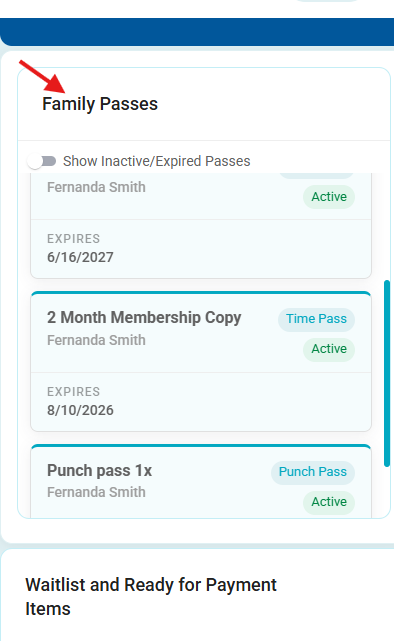
Task: Click the Punch Pass type badge
Action: tap(313, 472)
